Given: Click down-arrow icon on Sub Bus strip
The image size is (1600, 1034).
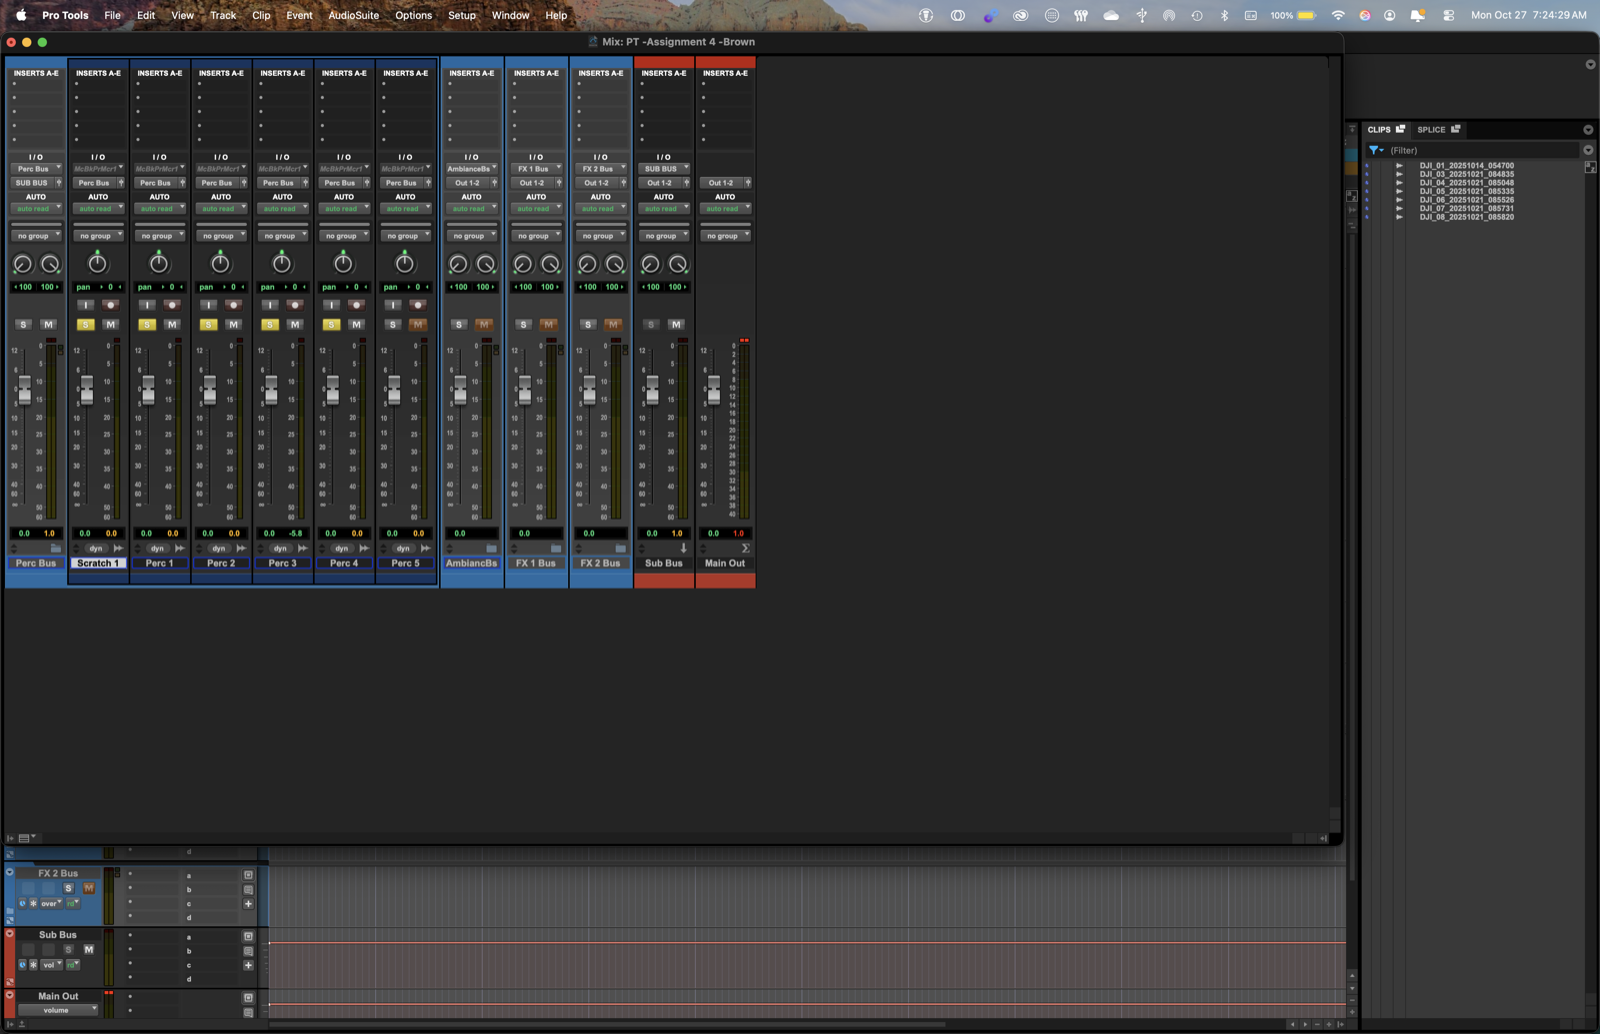Looking at the screenshot, I should (x=684, y=548).
